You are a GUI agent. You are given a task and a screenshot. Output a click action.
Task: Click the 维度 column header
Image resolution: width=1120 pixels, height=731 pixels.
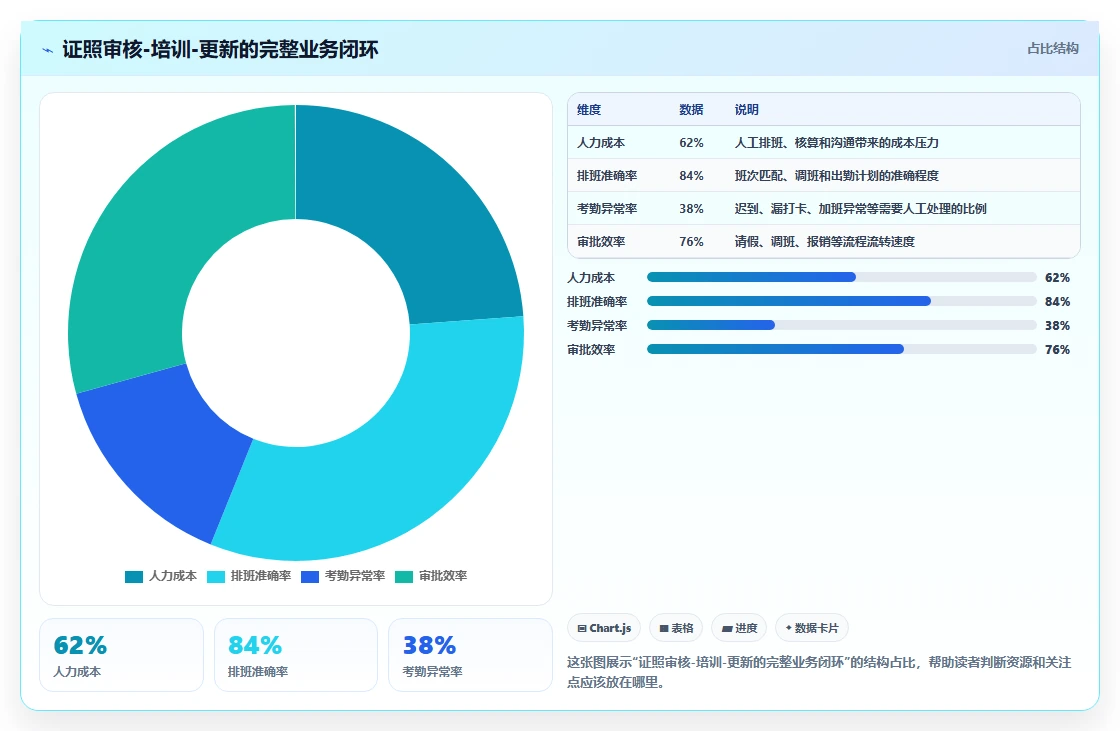pos(589,110)
